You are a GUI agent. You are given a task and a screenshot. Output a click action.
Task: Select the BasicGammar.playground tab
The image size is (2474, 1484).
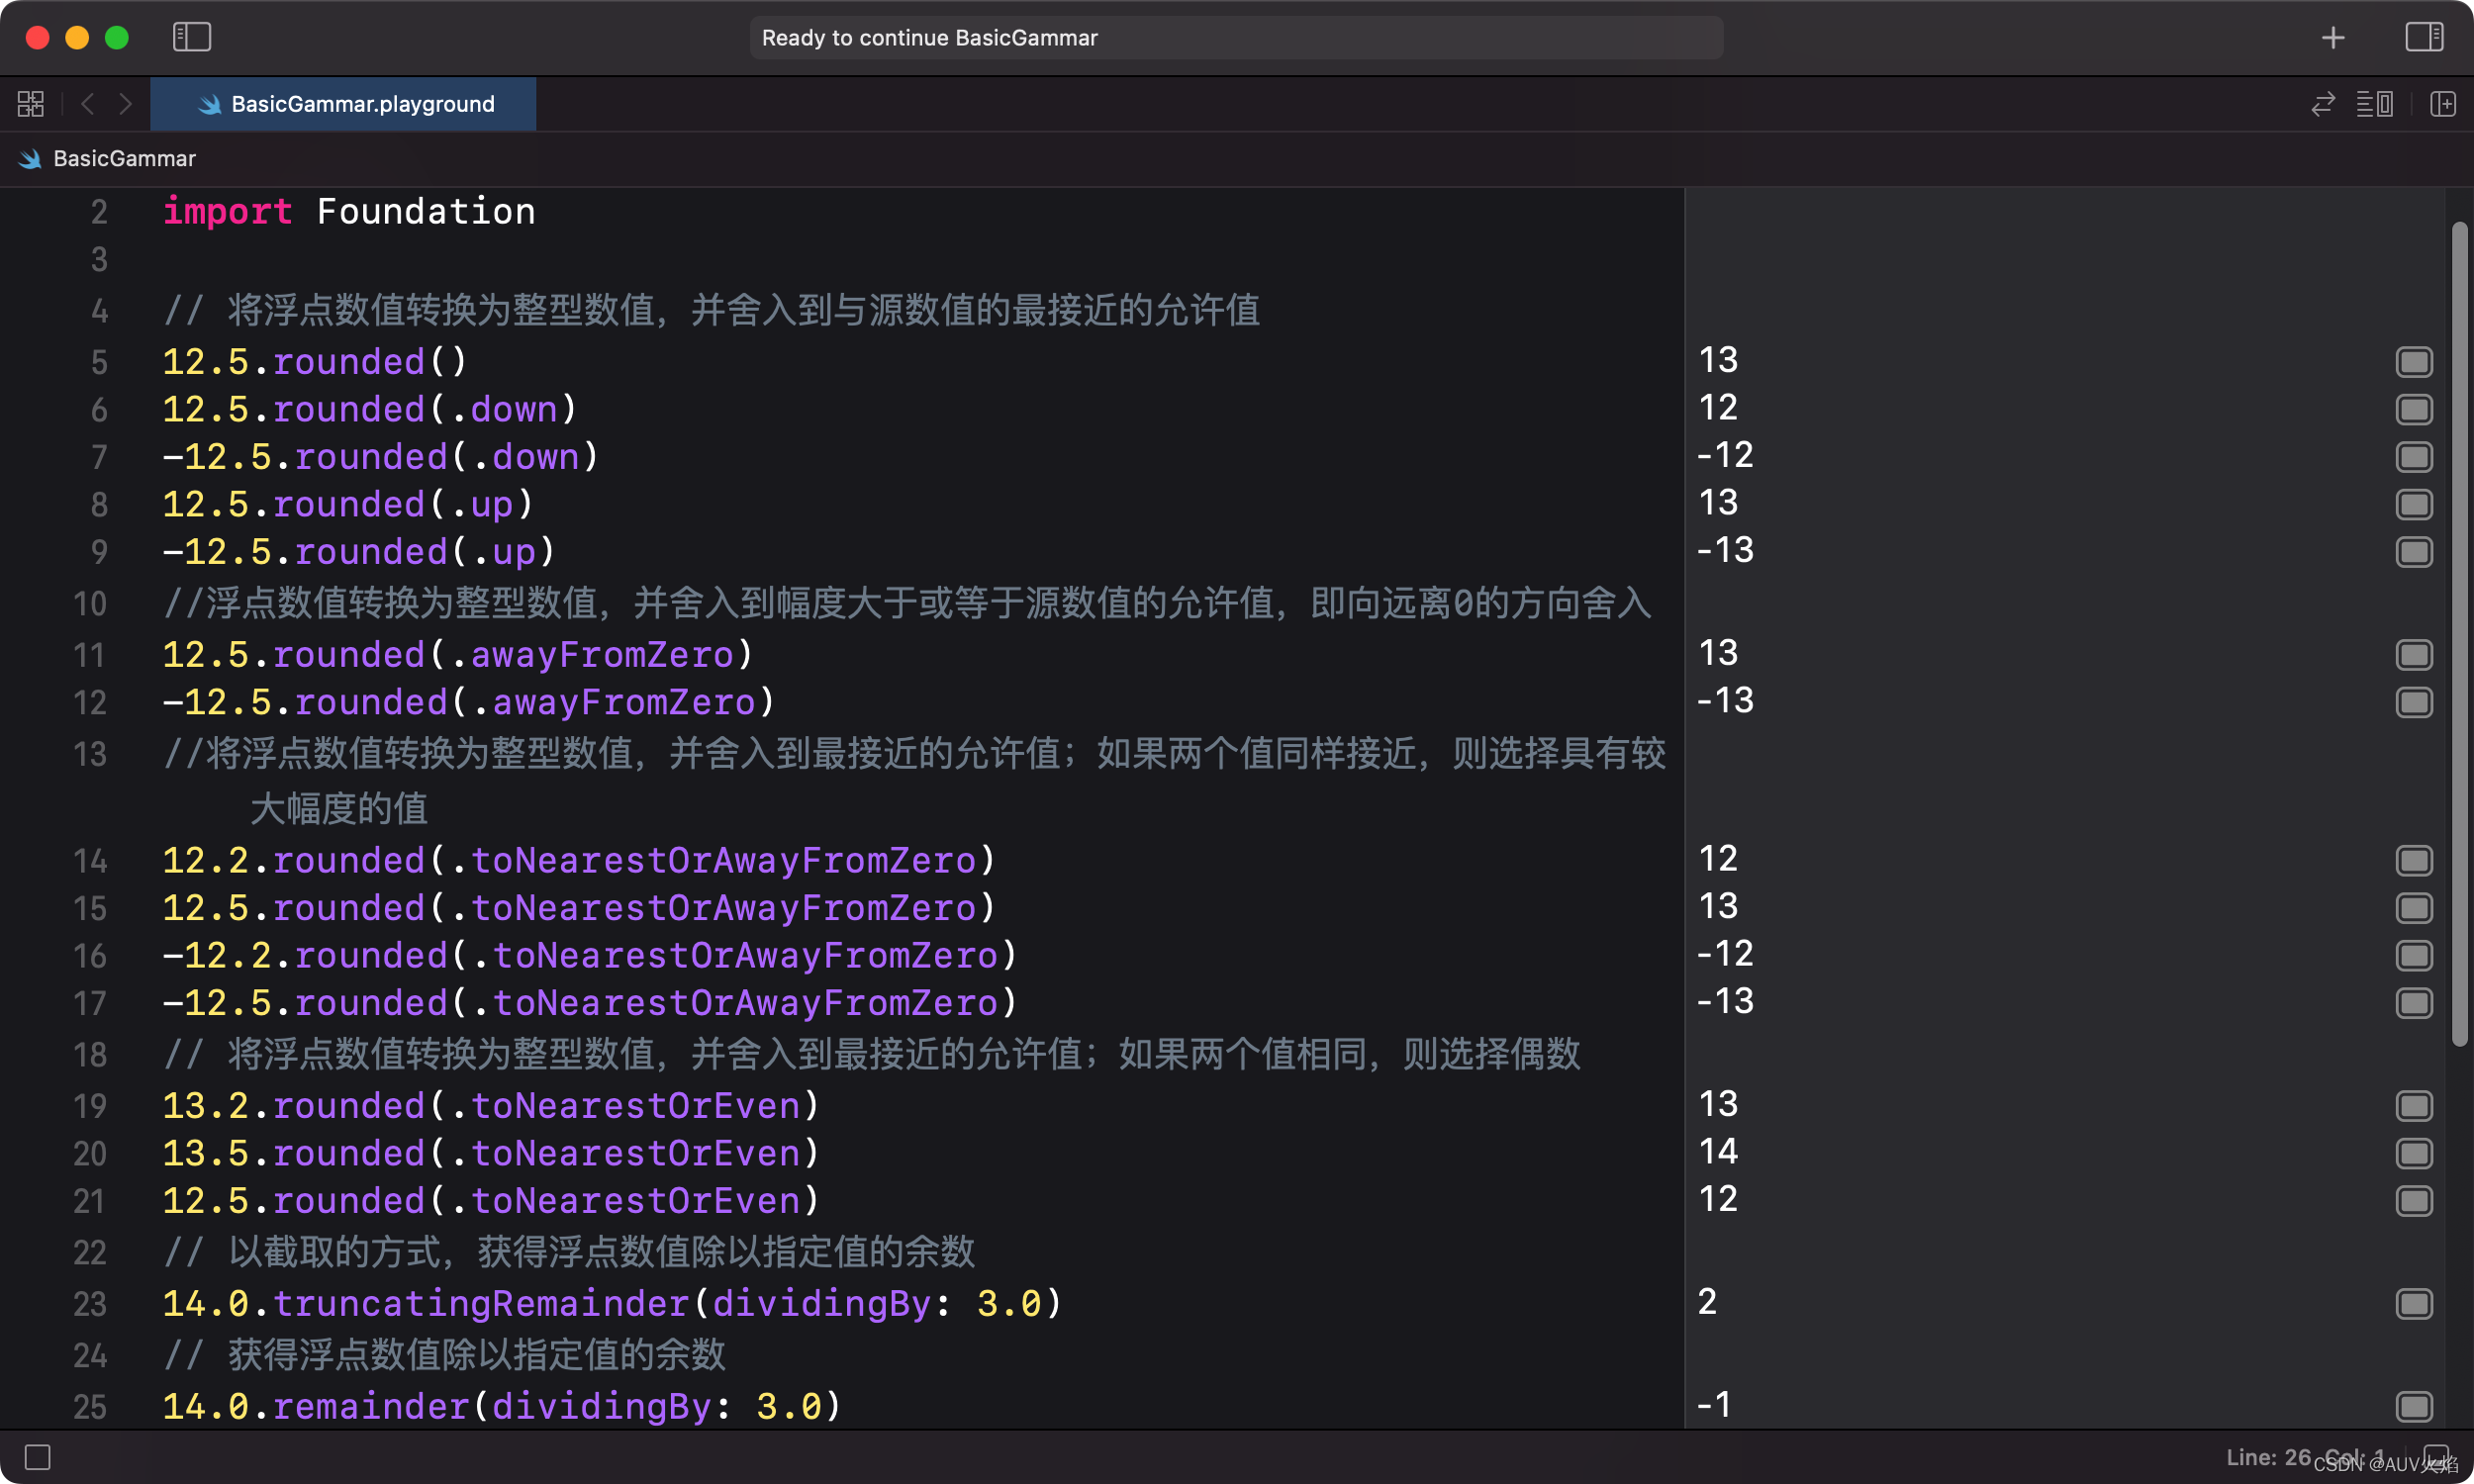tap(343, 104)
